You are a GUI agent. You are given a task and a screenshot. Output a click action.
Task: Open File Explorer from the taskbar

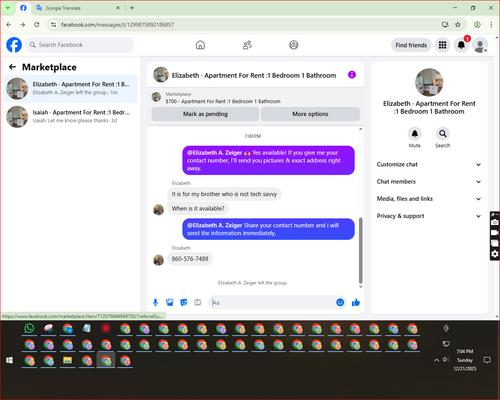(68, 361)
